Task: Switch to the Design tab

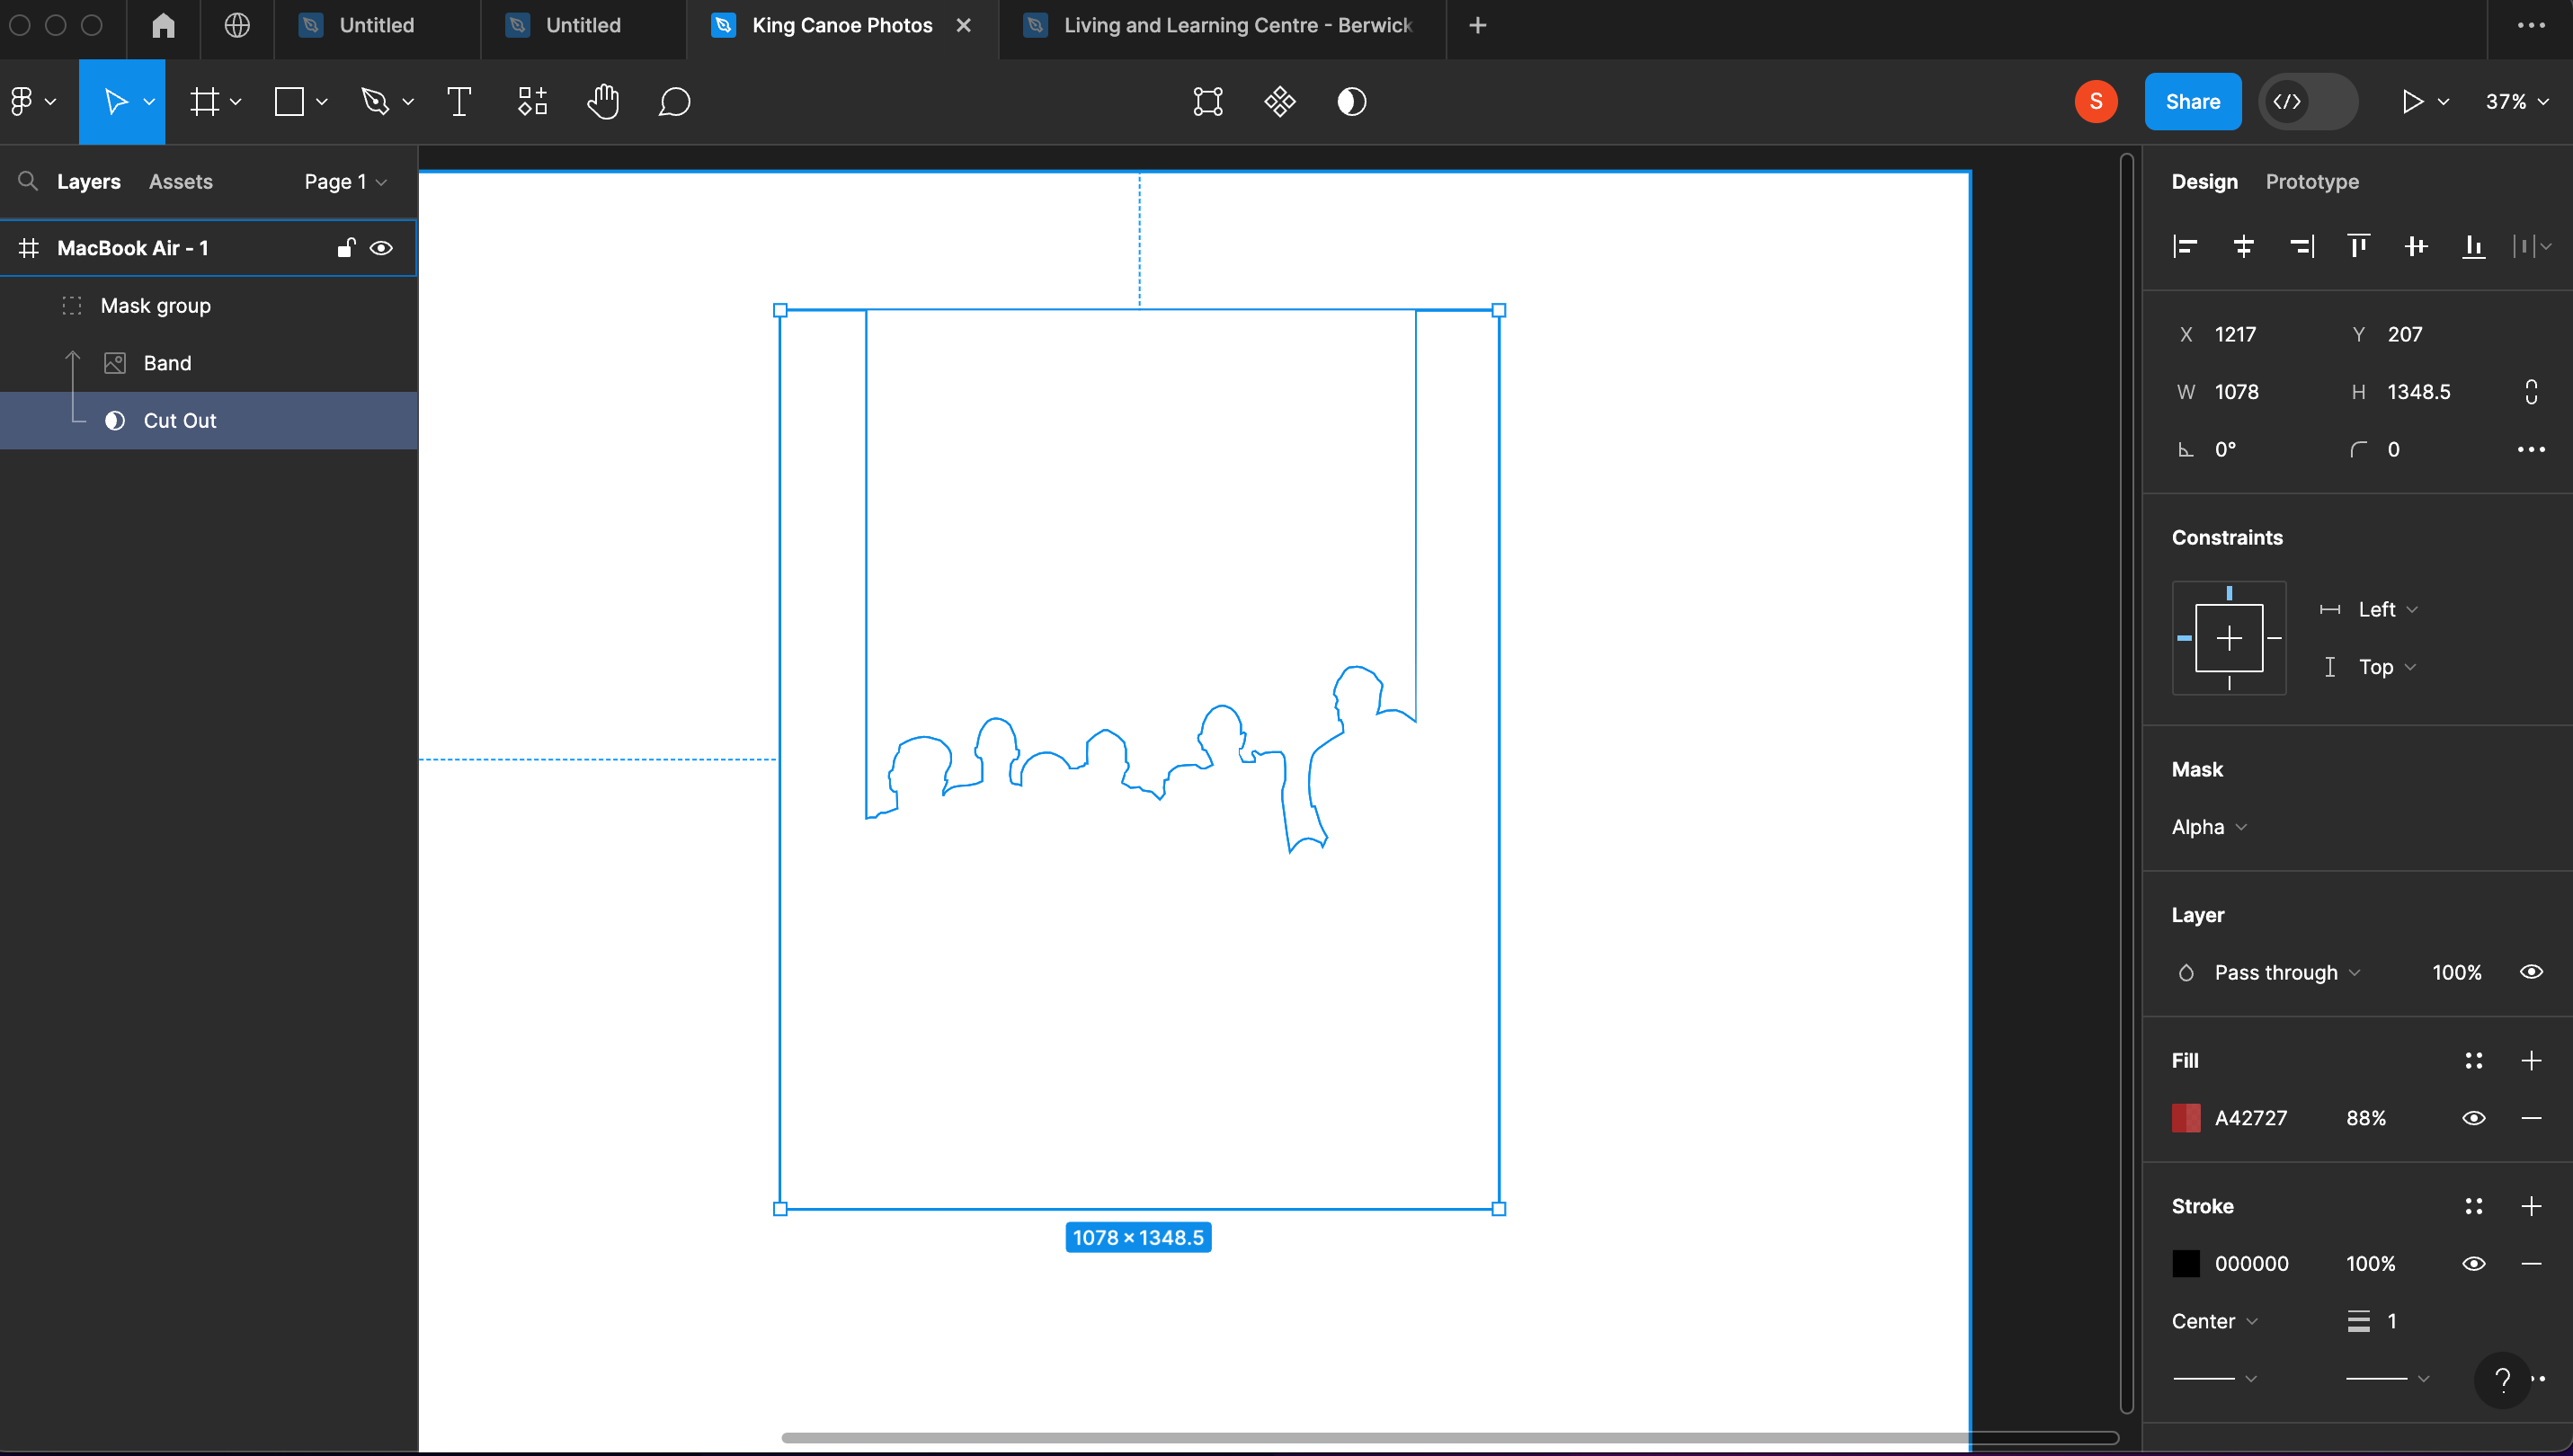Action: 2202,179
